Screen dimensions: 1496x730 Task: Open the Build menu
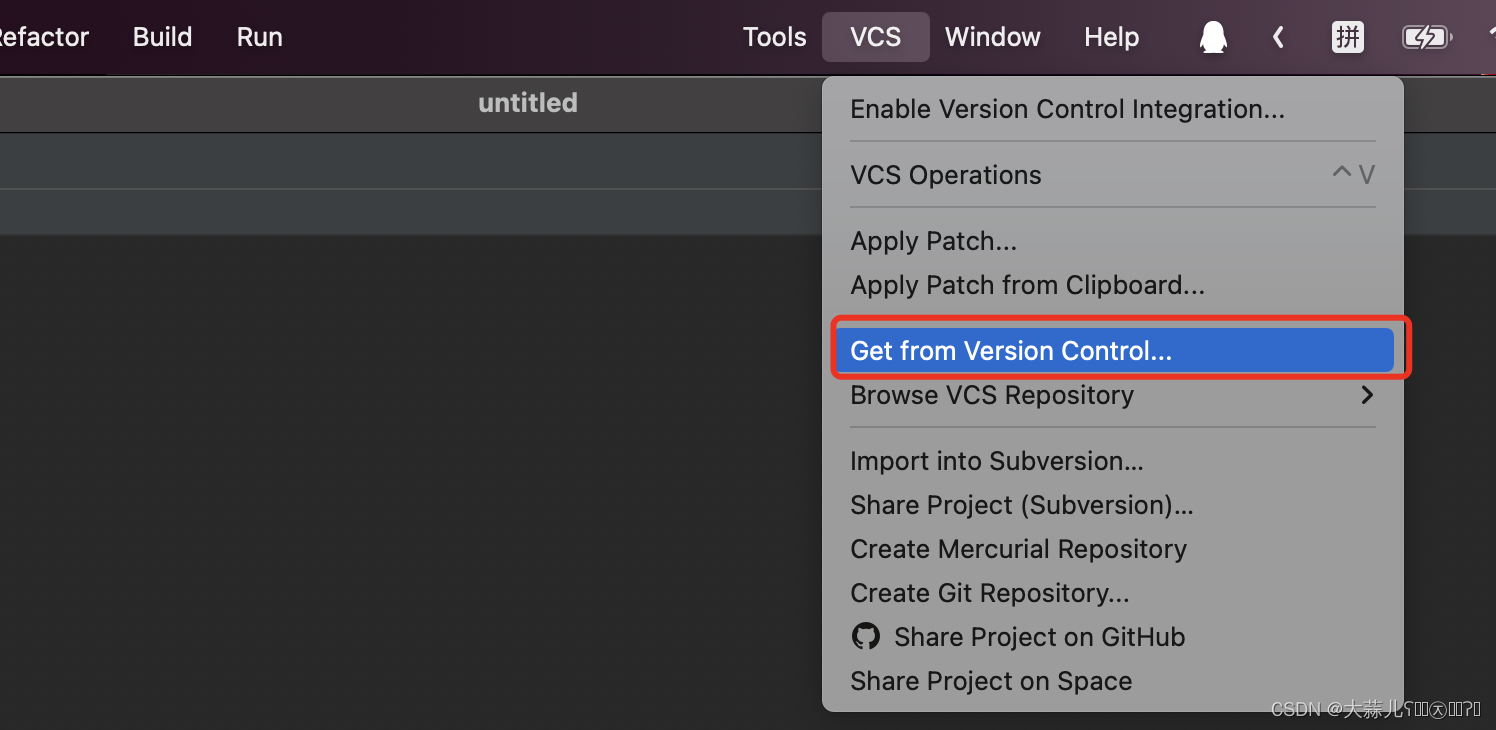point(162,37)
